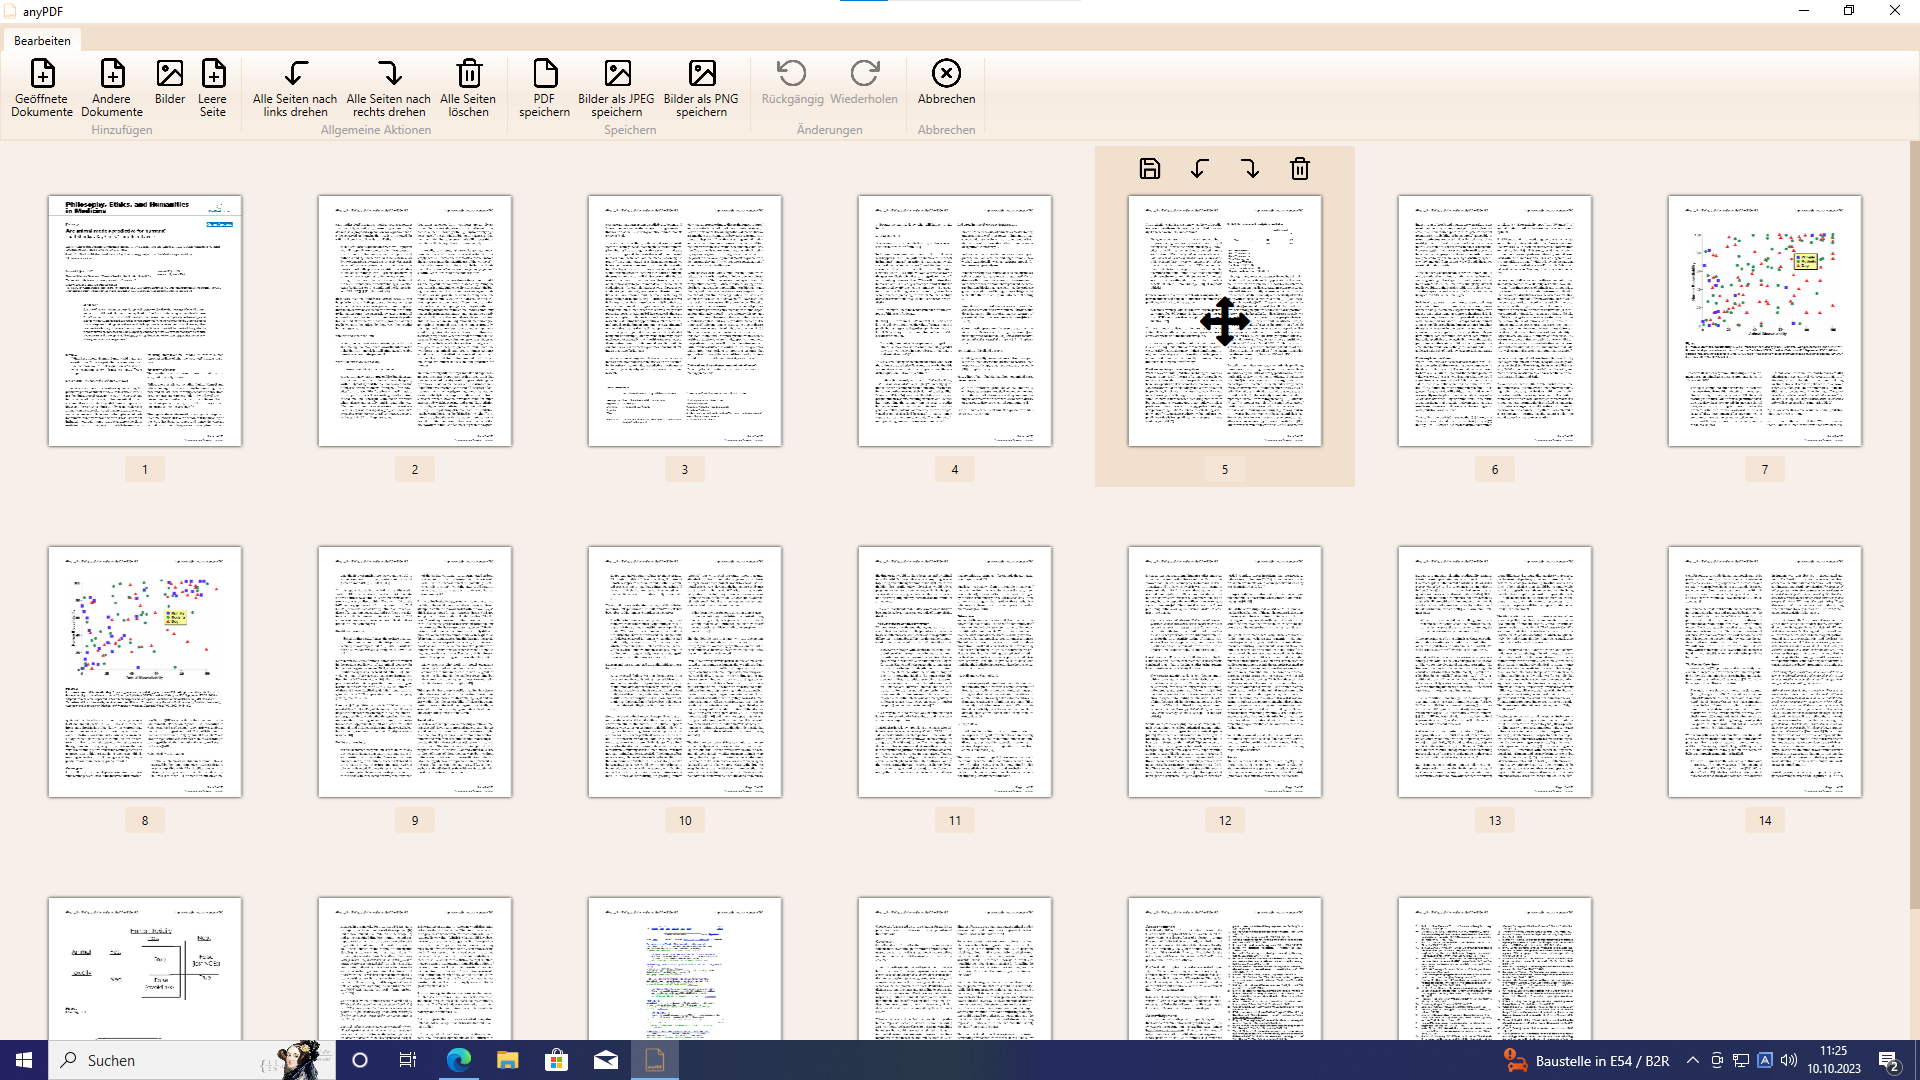This screenshot has width=1920, height=1080.
Task: Add a Leere Seite
Action: point(213,75)
